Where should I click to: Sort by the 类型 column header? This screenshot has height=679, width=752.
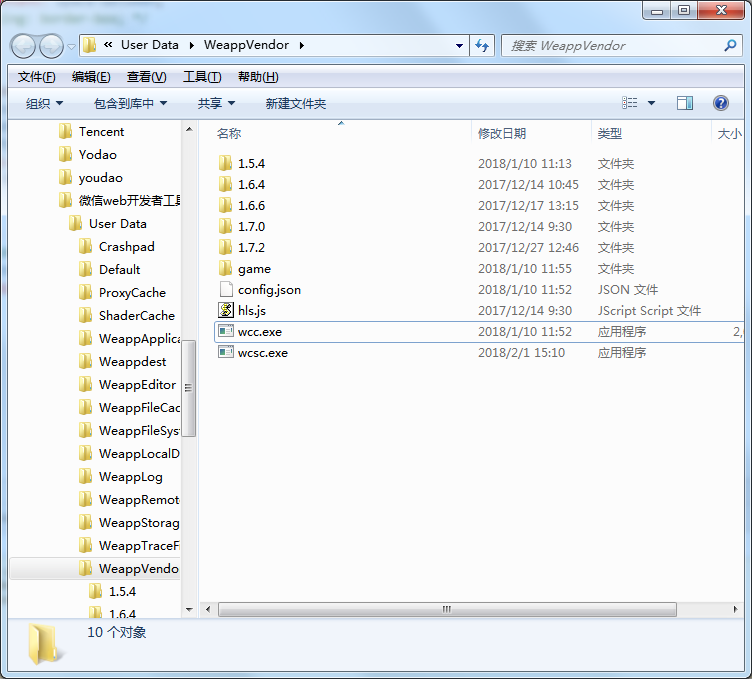(x=610, y=134)
